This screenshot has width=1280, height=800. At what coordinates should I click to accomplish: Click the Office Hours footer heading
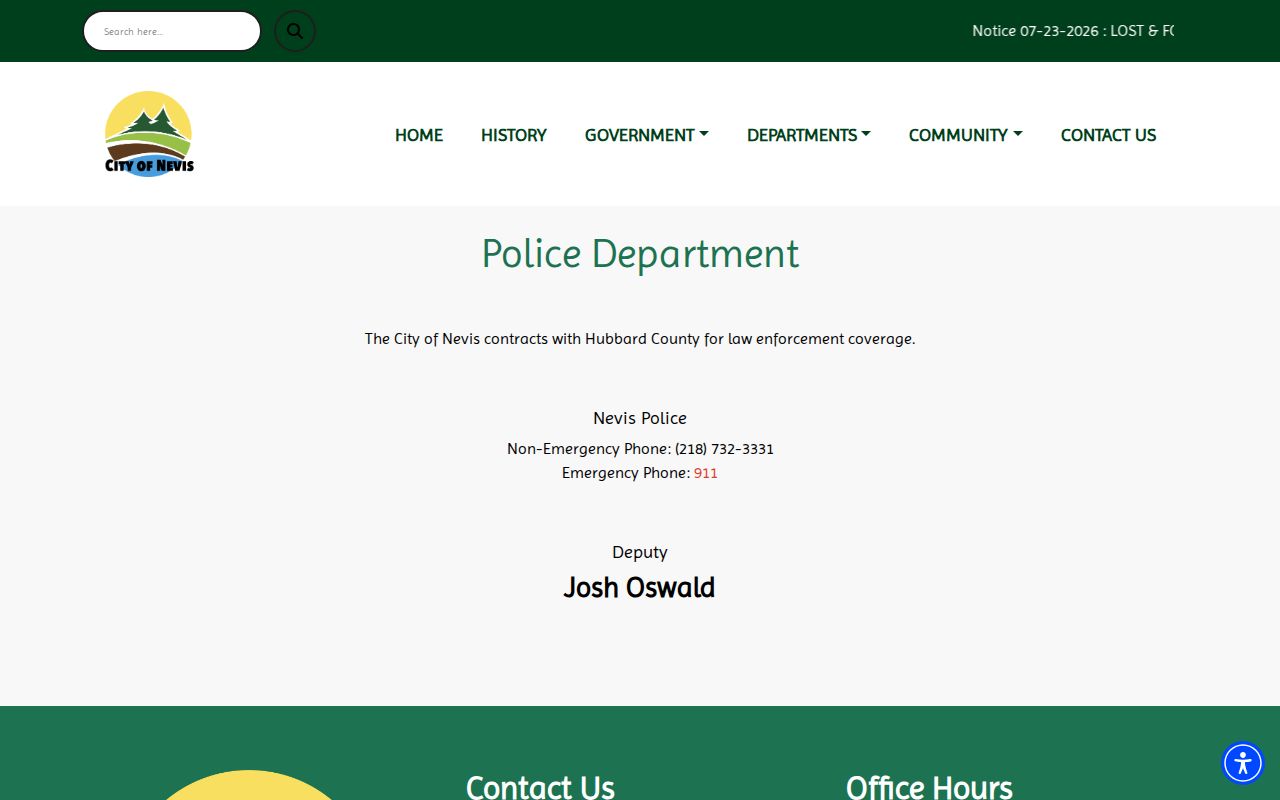(929, 787)
